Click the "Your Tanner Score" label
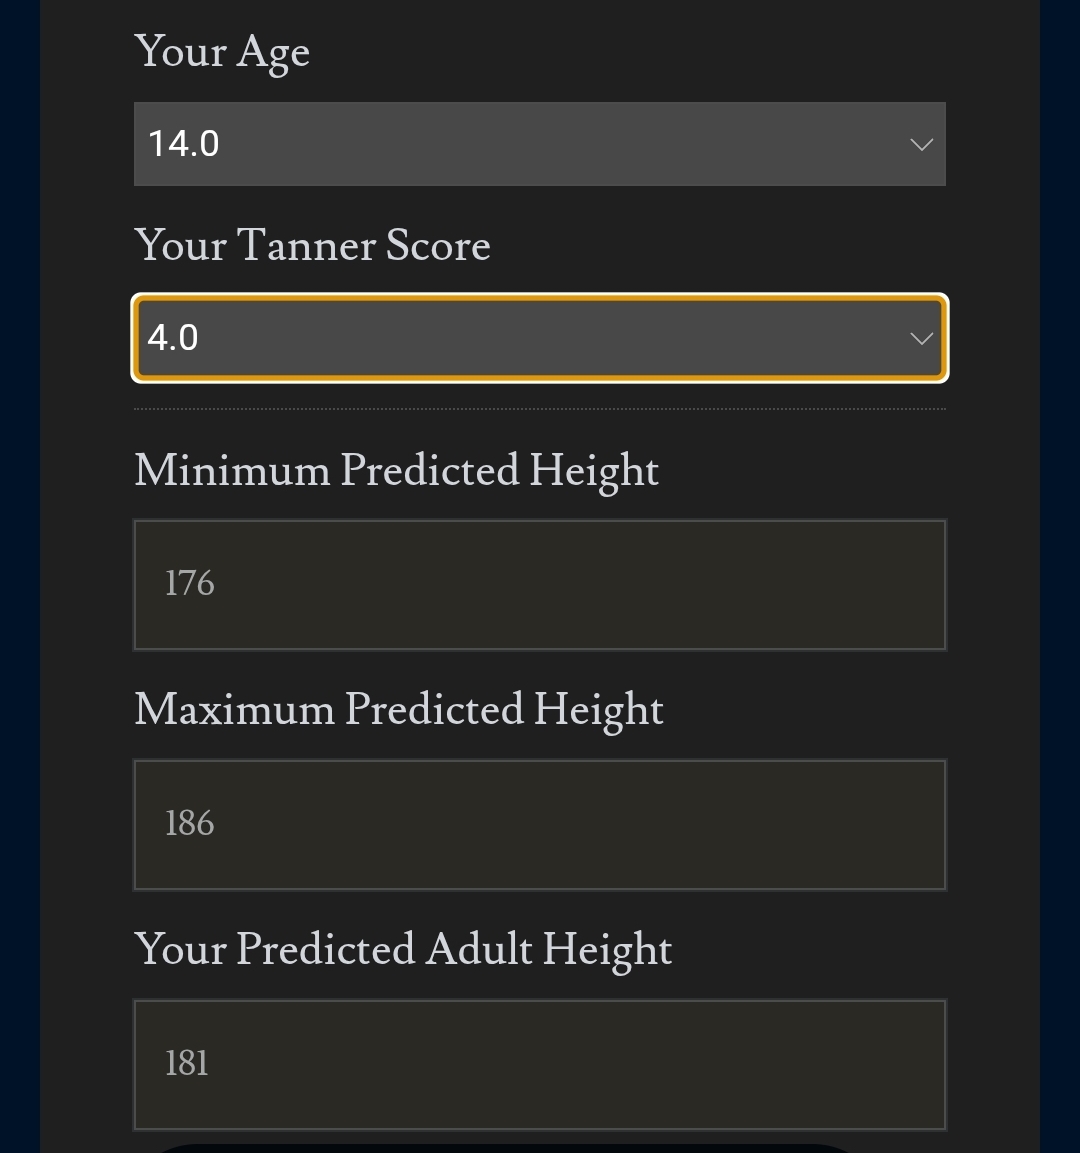The width and height of the screenshot is (1080, 1153). tap(312, 246)
